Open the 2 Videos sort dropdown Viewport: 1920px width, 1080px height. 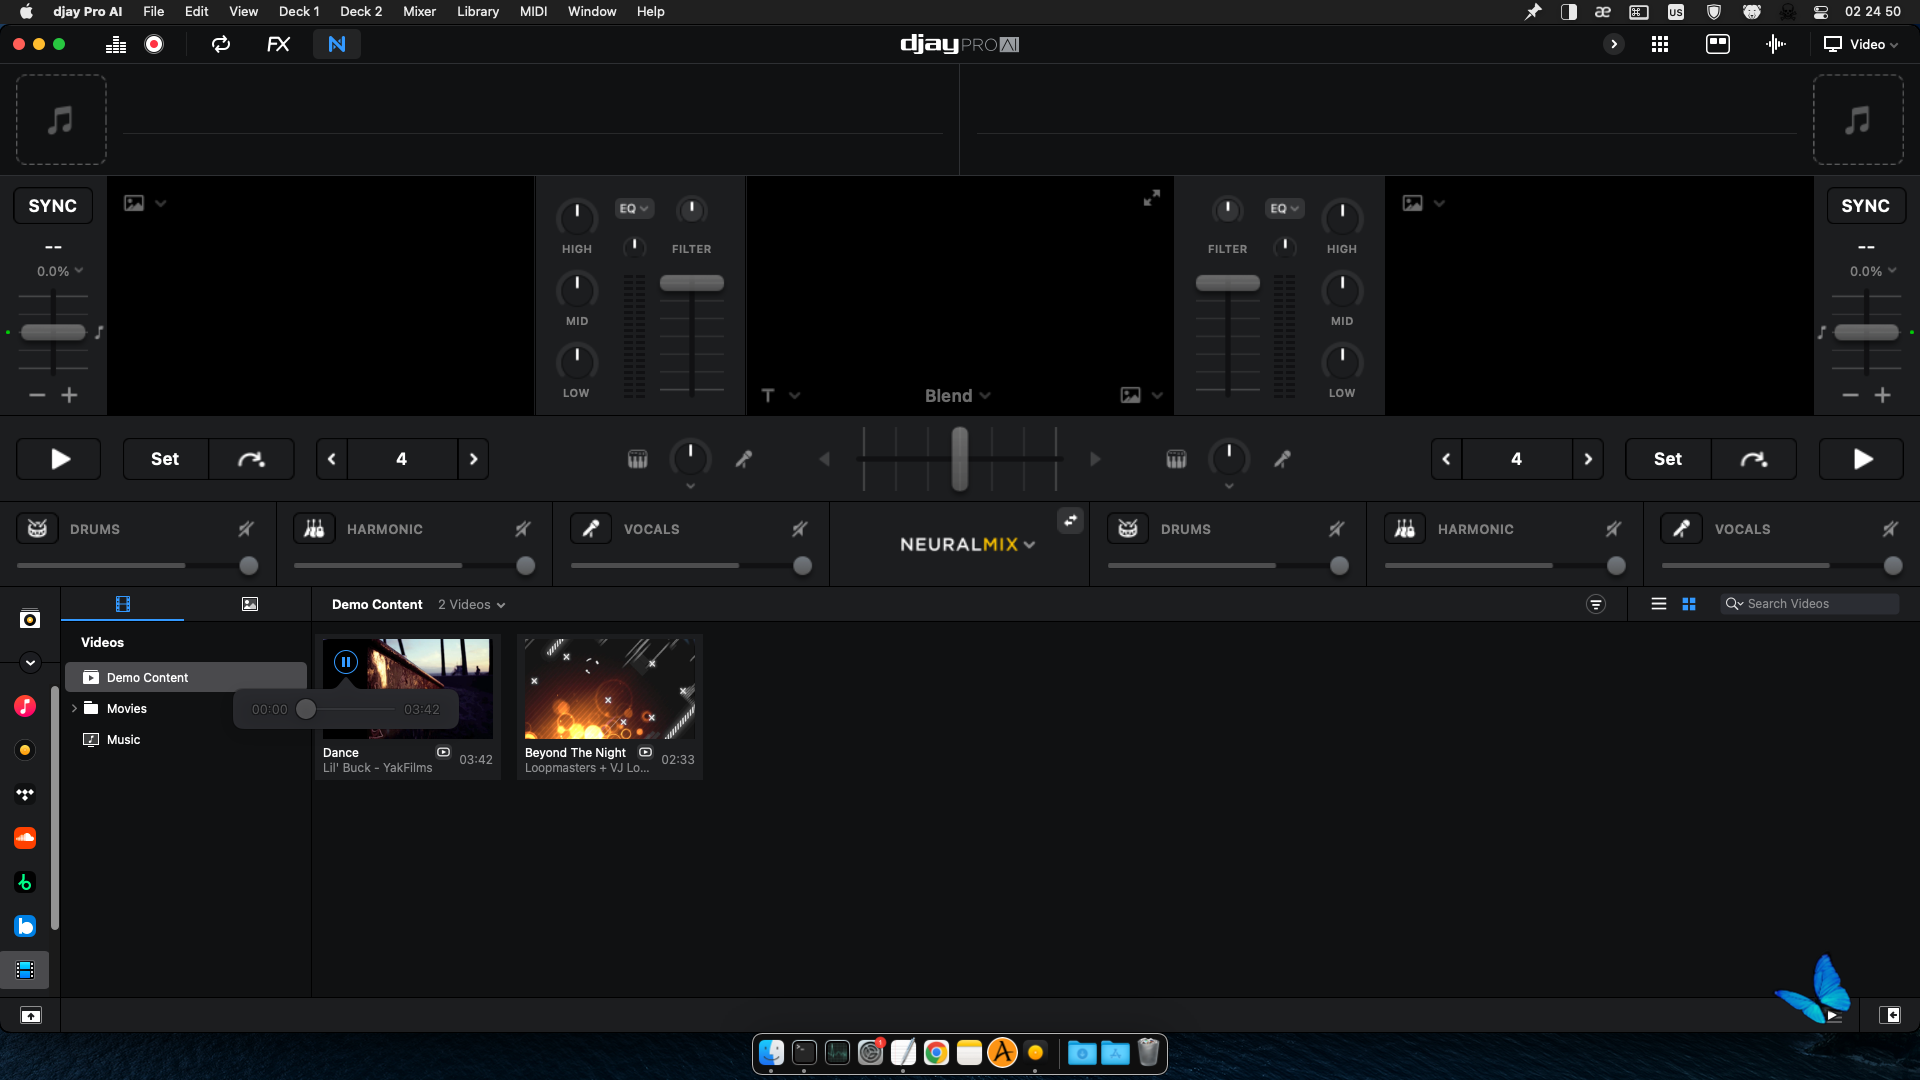tap(472, 605)
